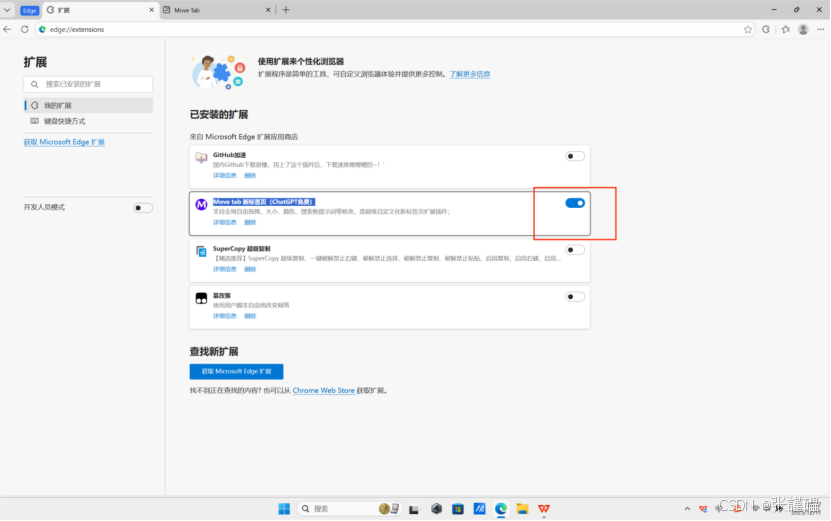Click the 查找新扩展 heading
The height and width of the screenshot is (521, 831).
click(214, 351)
